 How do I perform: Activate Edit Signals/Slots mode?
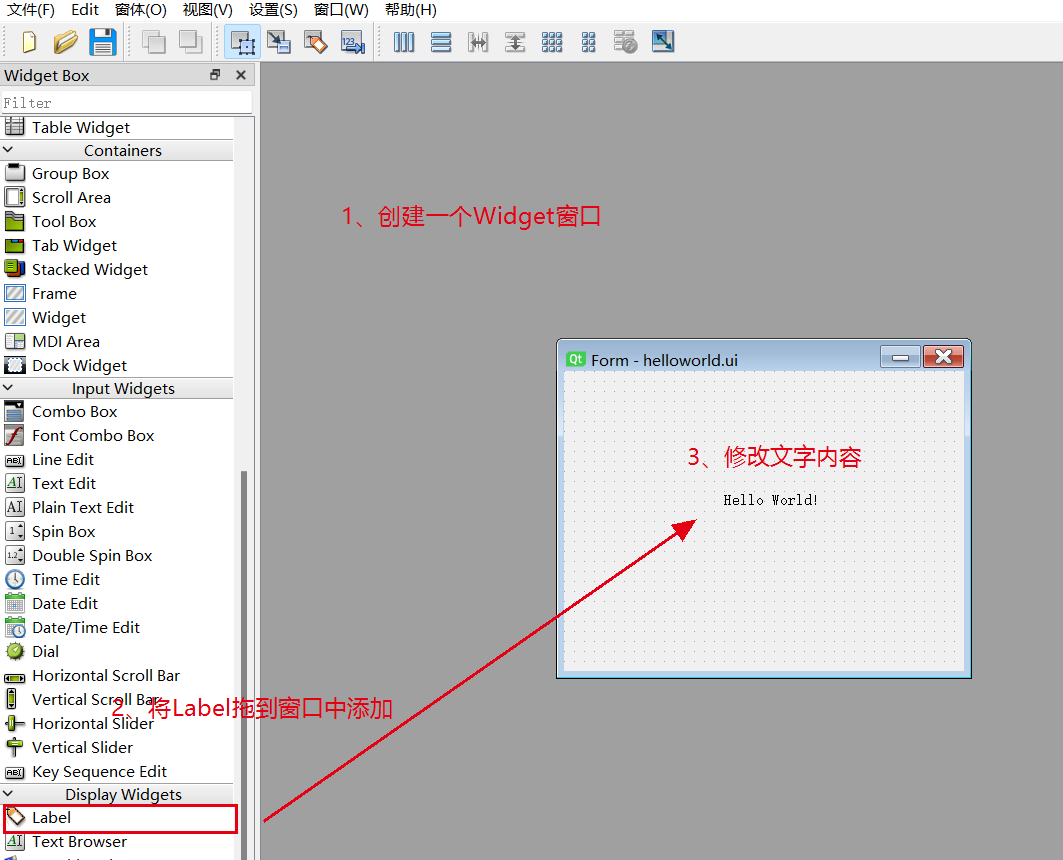(279, 42)
